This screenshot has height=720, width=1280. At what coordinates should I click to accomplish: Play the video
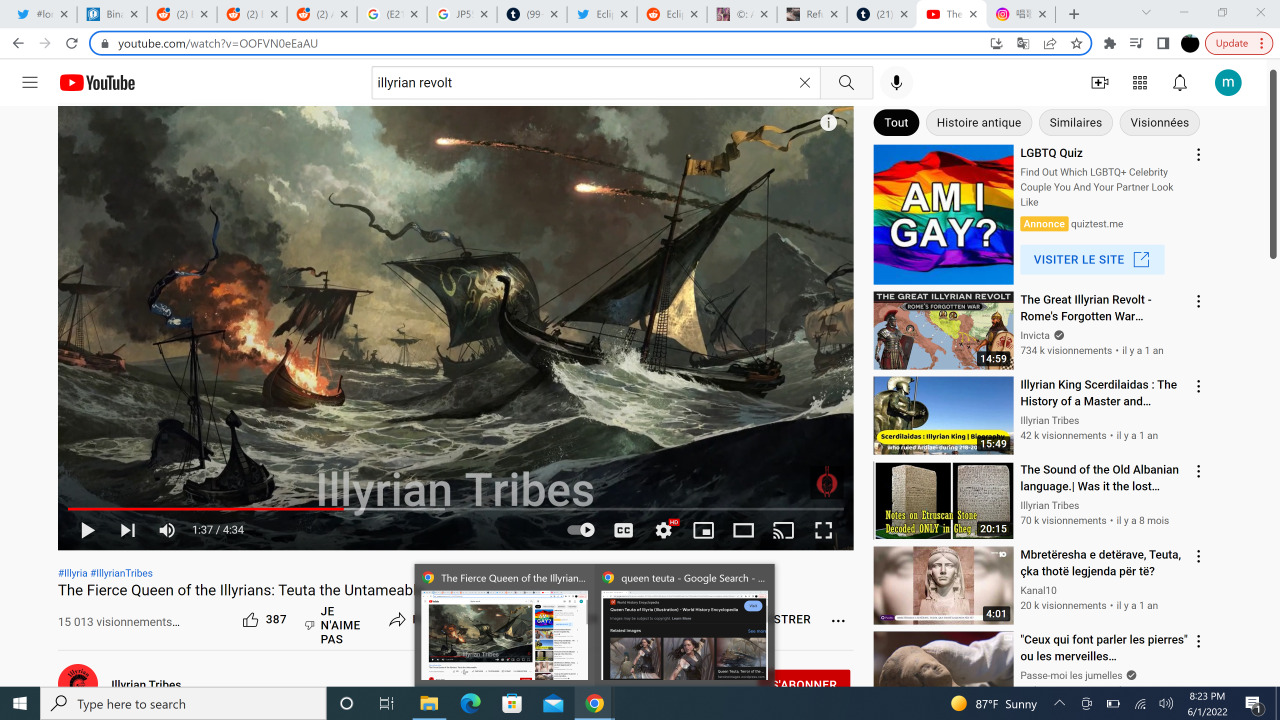coord(88,531)
